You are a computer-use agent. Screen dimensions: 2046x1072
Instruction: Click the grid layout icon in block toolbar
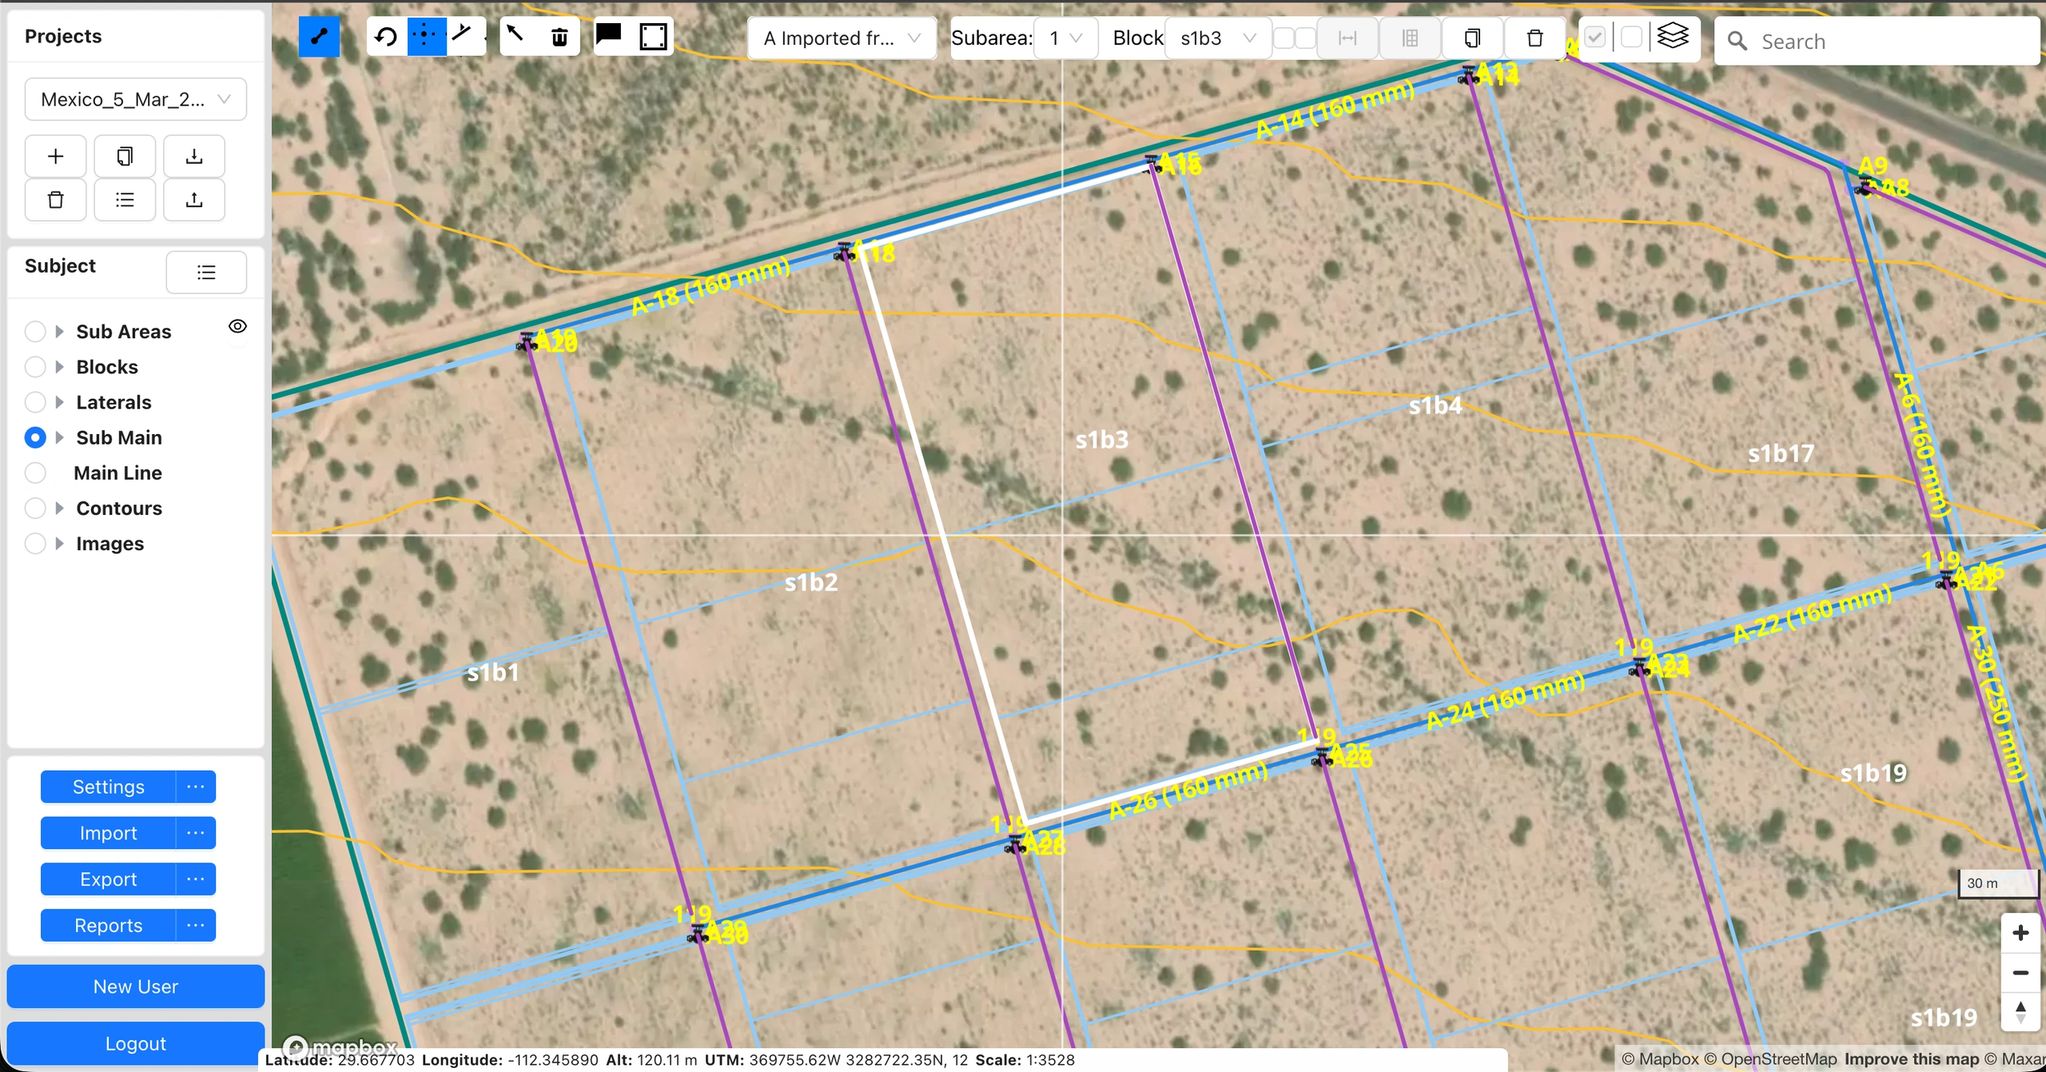(1410, 38)
